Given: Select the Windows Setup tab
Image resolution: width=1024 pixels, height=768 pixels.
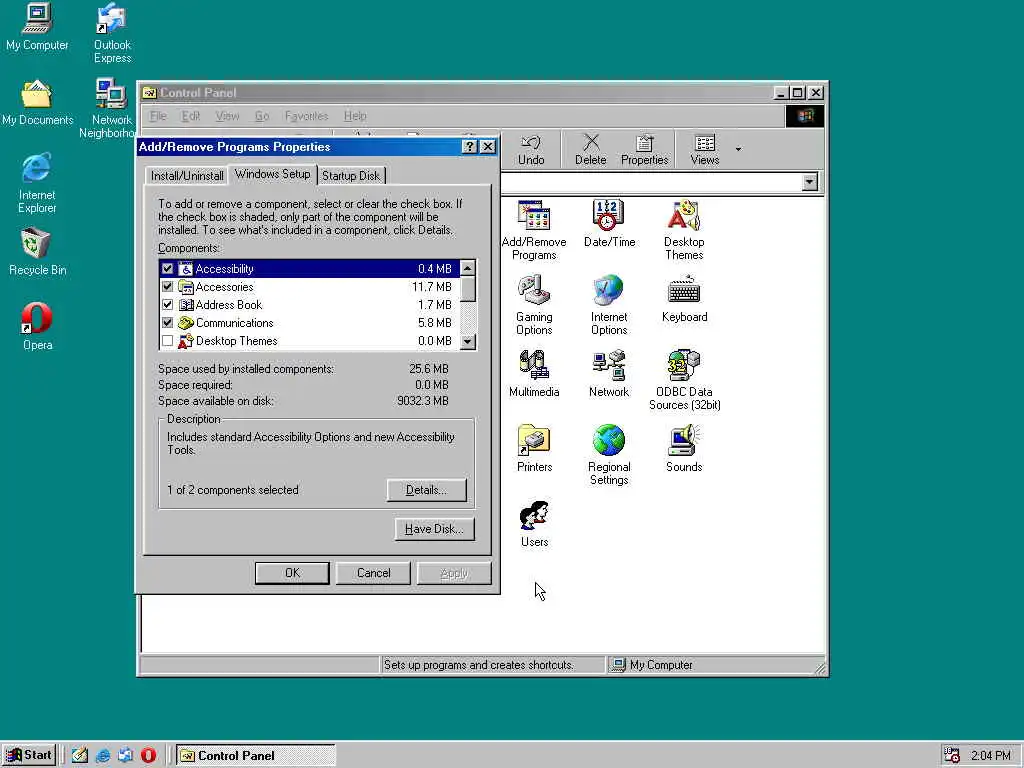Looking at the screenshot, I should tap(272, 174).
